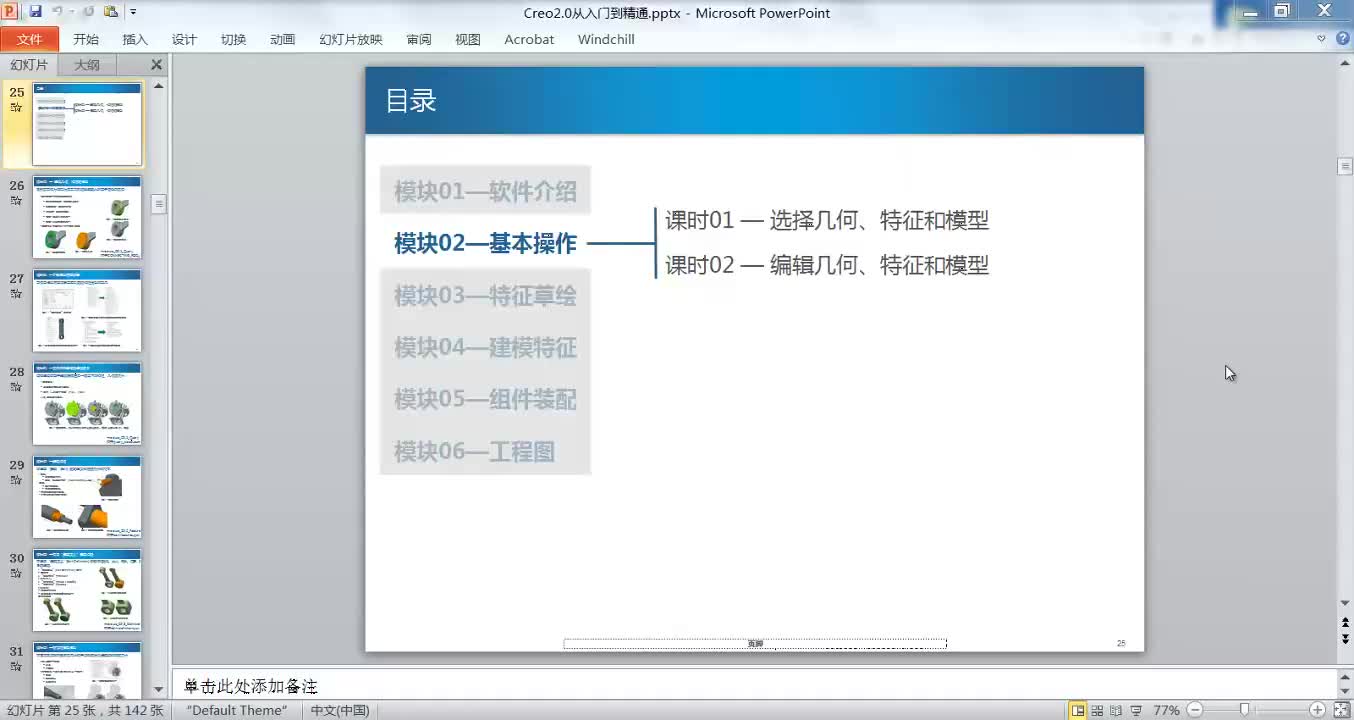Close the slides thumbnail pane
The image size is (1354, 720).
coord(156,65)
